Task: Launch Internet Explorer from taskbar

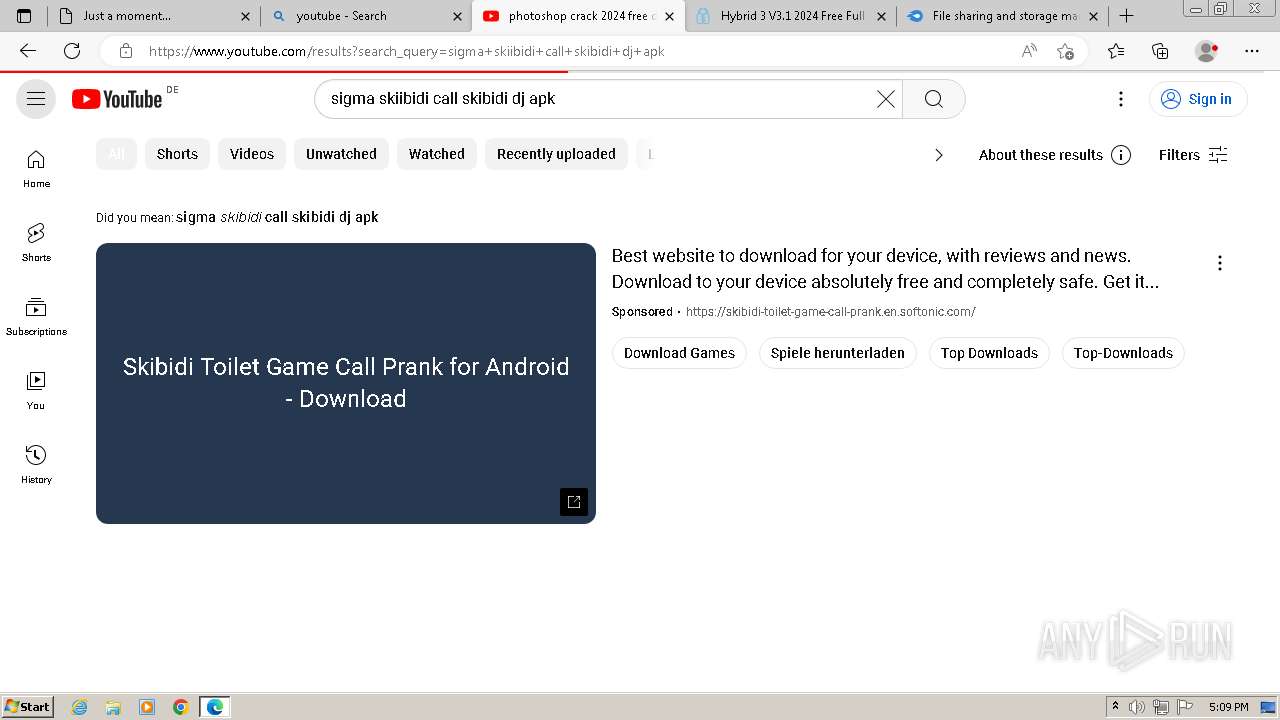Action: point(80,707)
